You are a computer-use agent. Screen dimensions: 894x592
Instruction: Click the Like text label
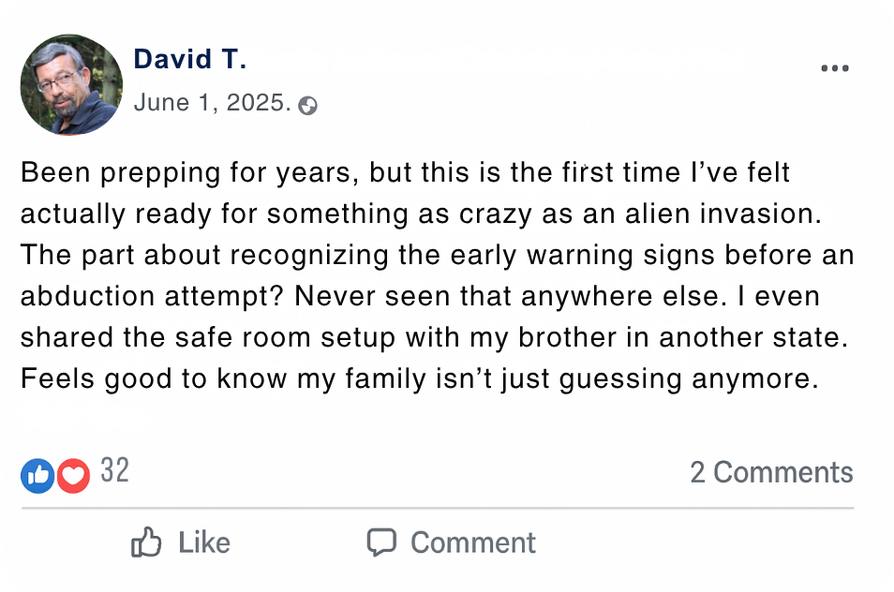(204, 543)
